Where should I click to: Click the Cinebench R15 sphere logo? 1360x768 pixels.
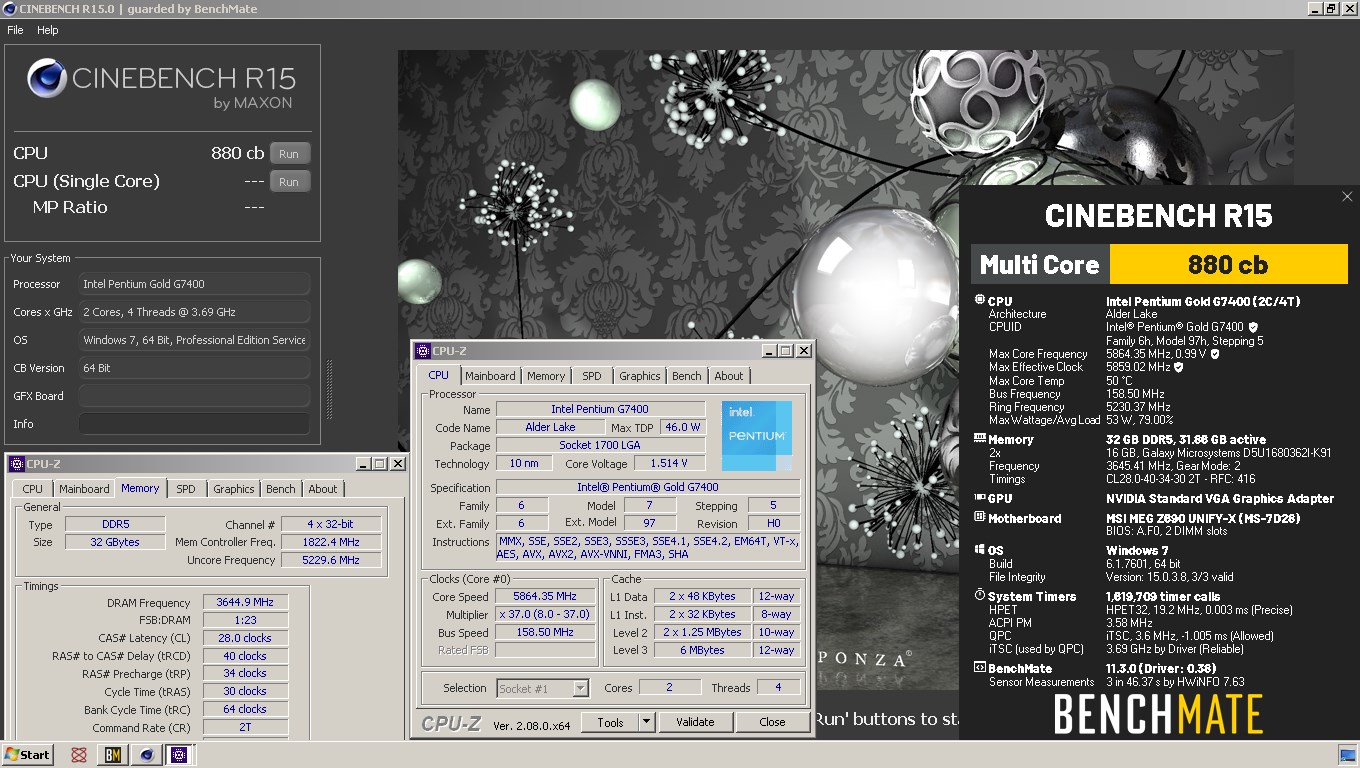coord(46,80)
